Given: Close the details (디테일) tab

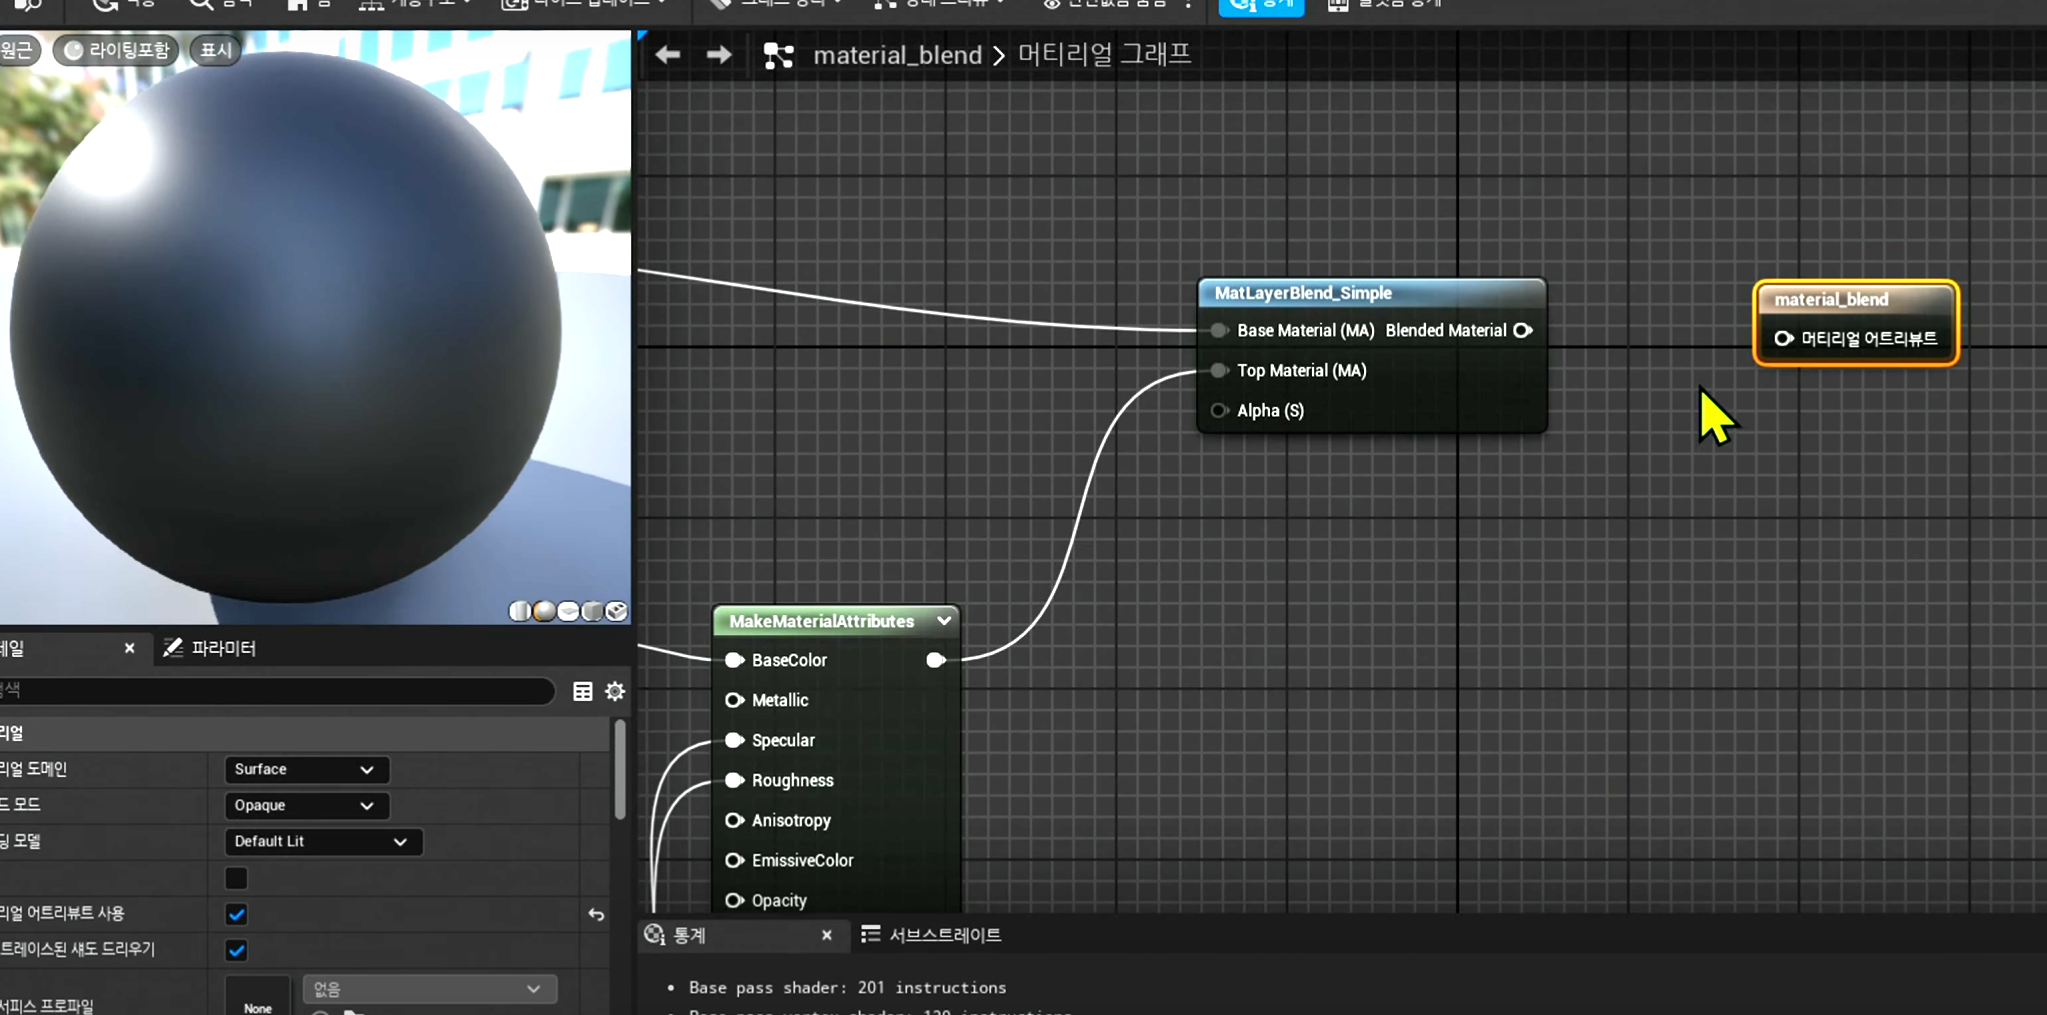Looking at the screenshot, I should [x=129, y=648].
